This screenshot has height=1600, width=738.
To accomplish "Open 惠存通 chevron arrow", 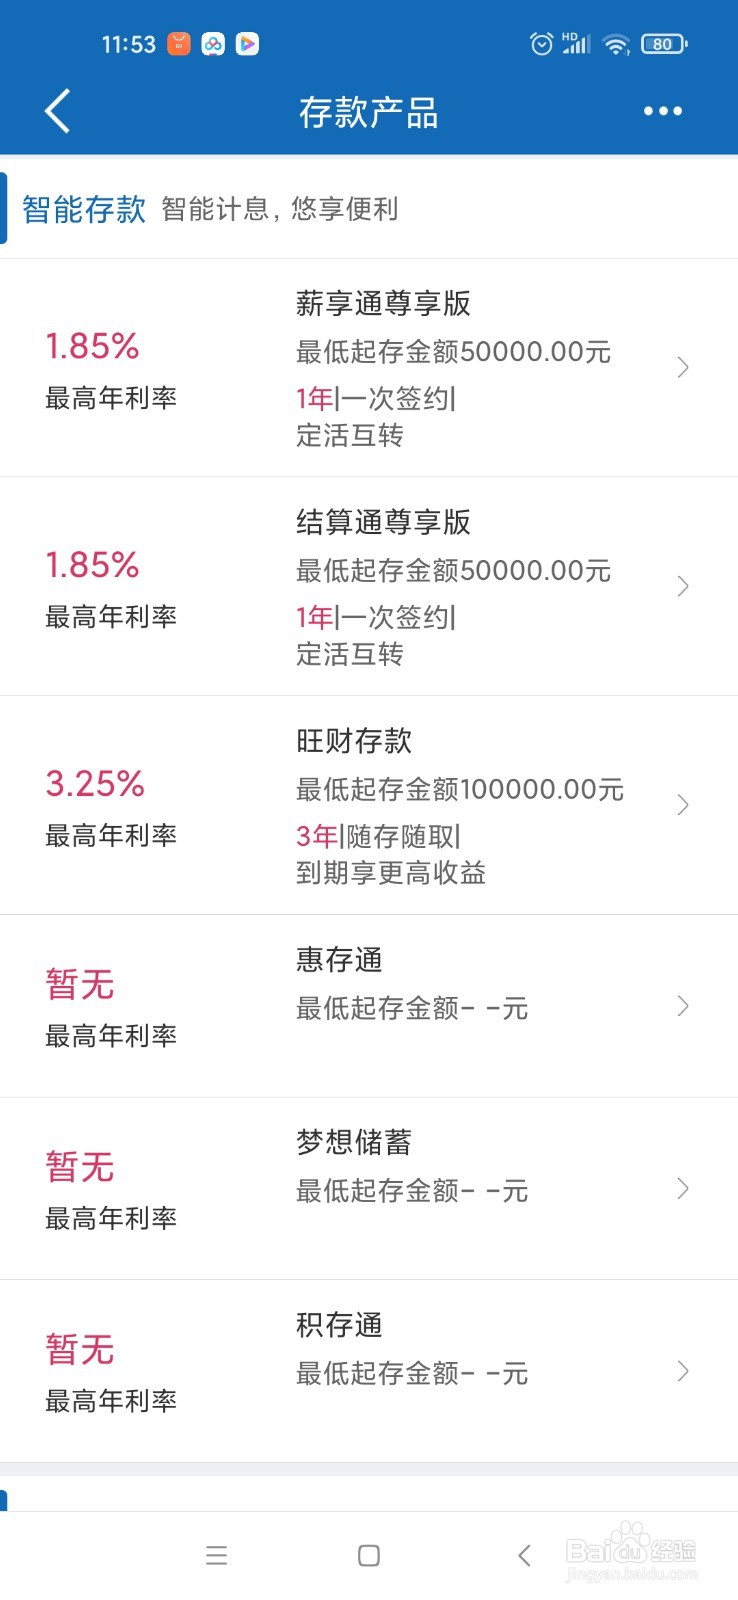I will click(683, 1006).
